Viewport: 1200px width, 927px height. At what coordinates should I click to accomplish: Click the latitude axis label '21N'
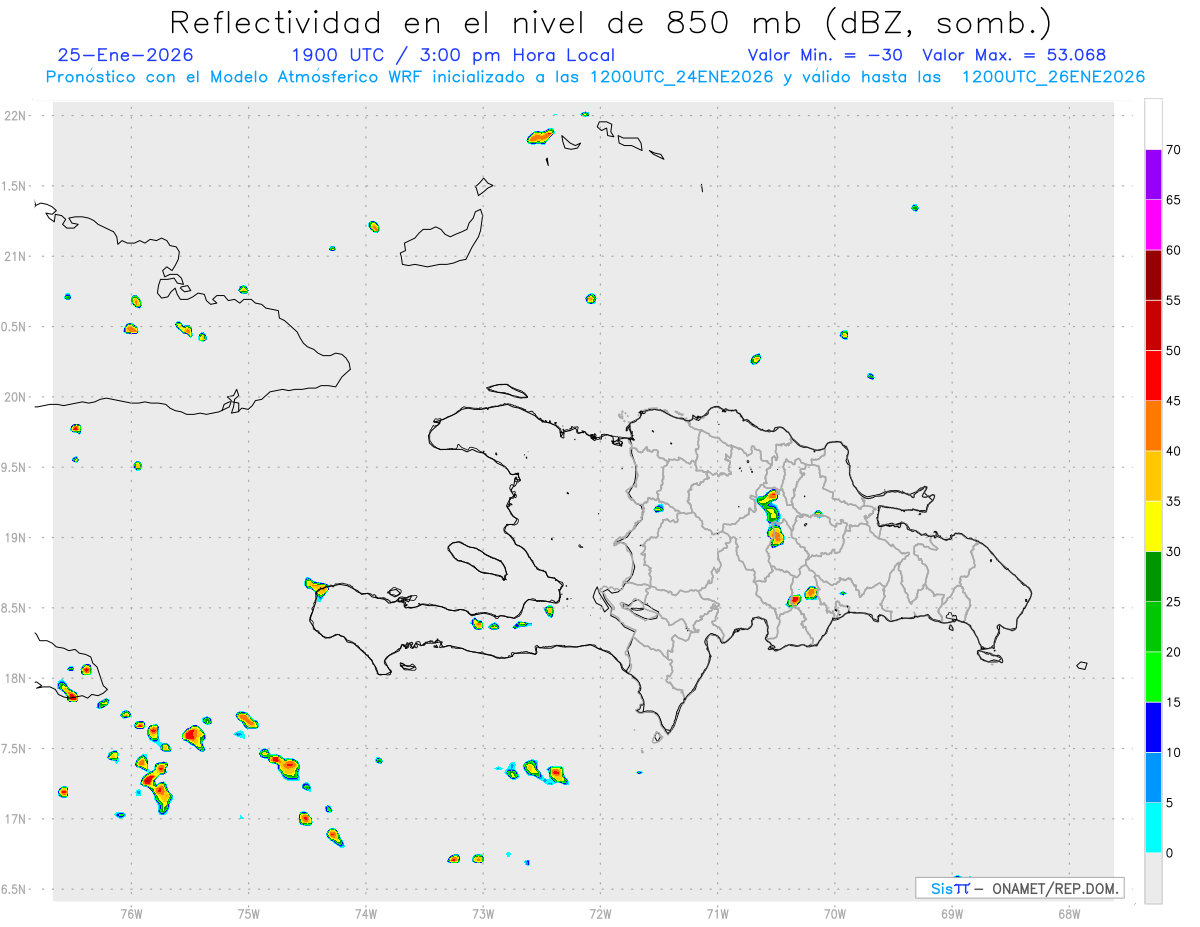(17, 256)
